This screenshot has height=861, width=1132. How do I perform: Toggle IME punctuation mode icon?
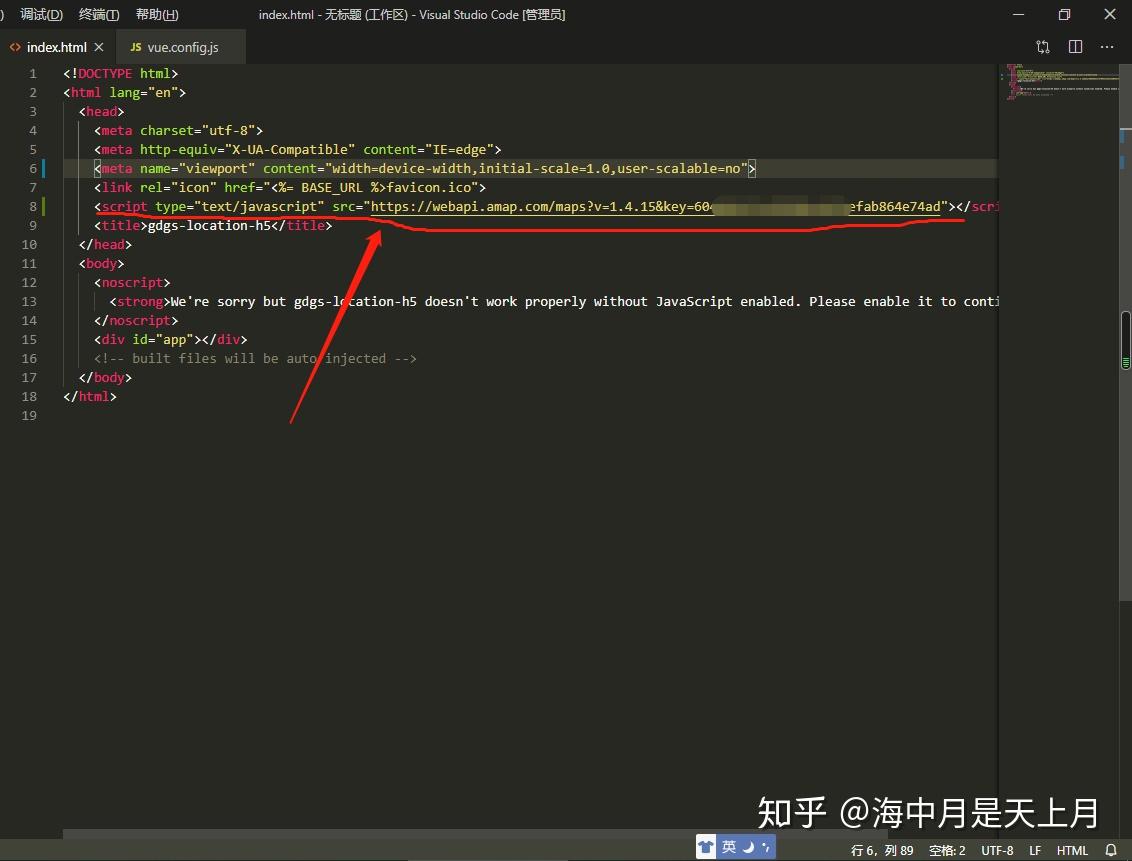(x=765, y=847)
